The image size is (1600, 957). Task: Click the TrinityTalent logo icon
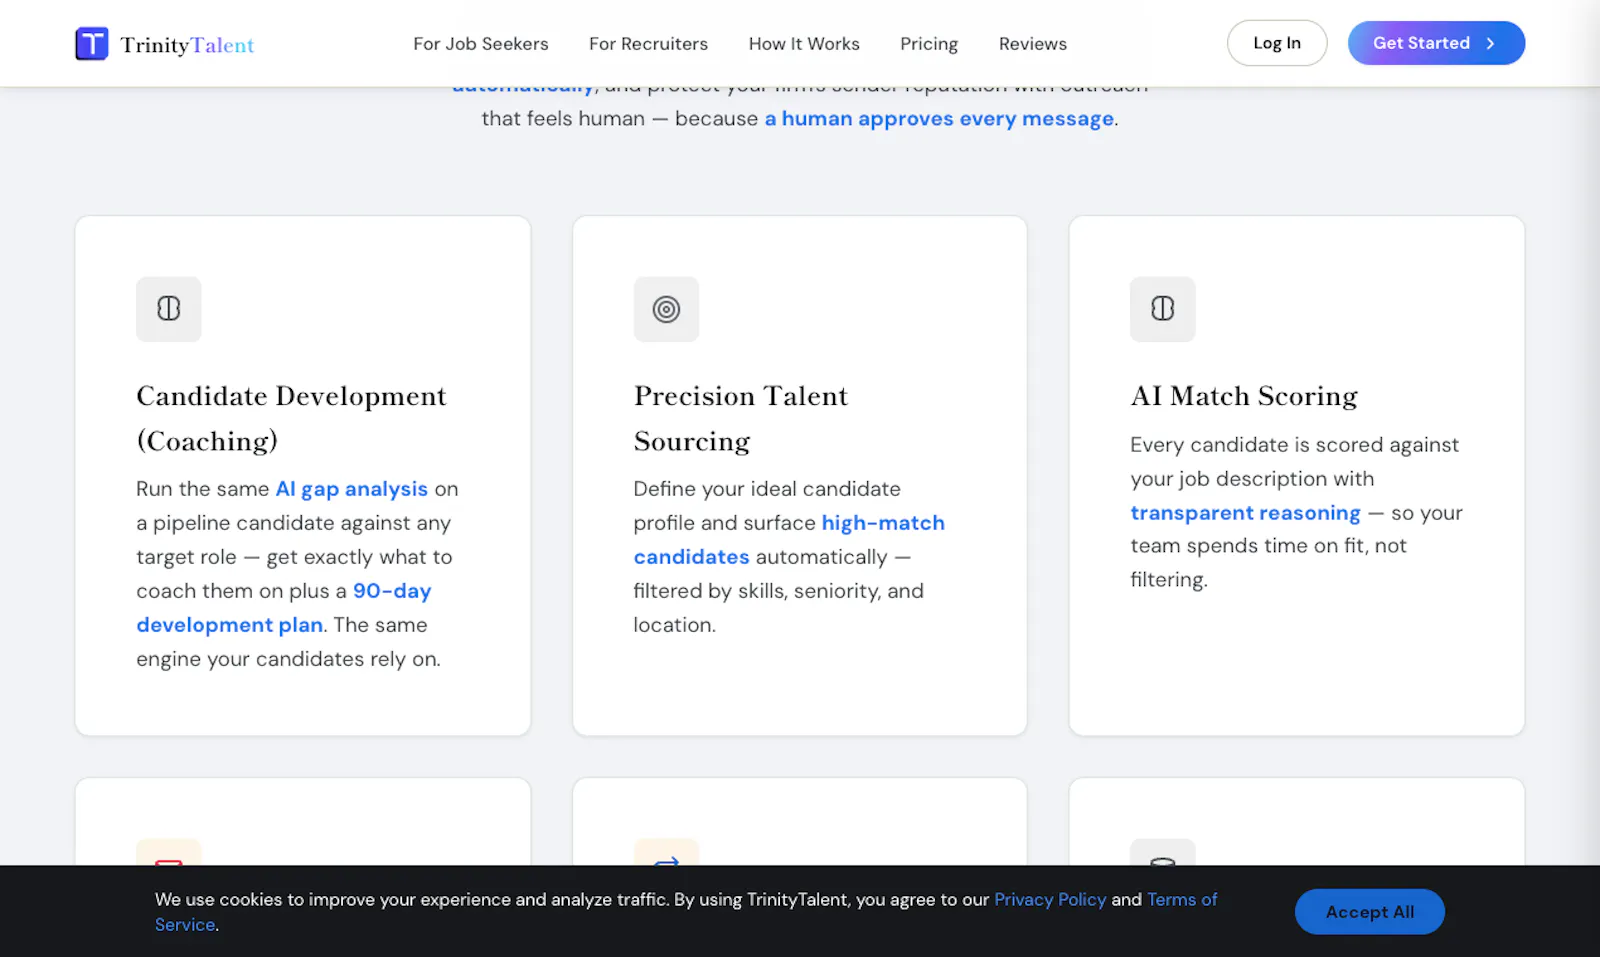pos(92,44)
